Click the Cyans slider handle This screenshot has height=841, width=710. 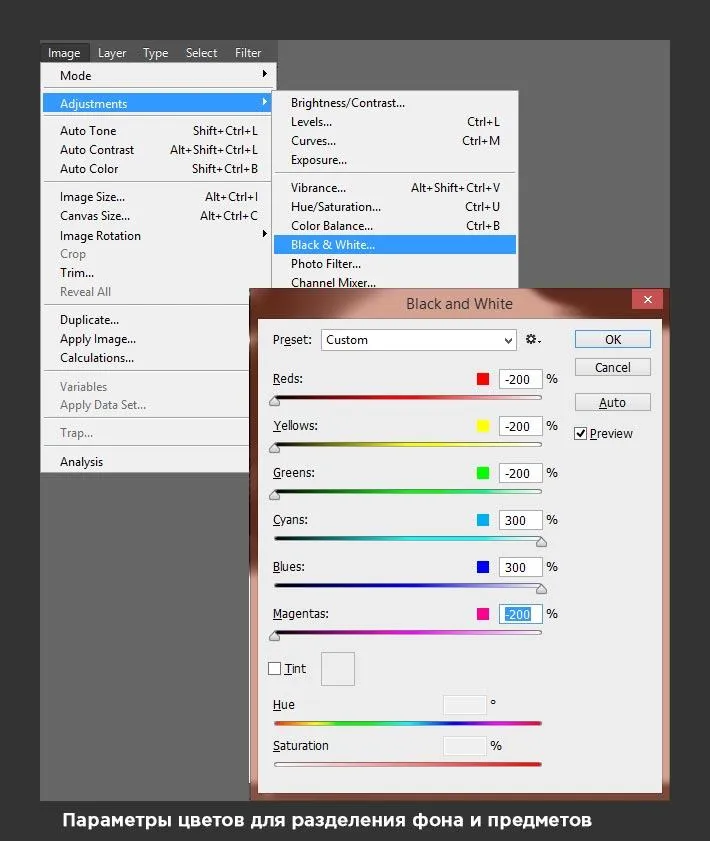tap(542, 542)
